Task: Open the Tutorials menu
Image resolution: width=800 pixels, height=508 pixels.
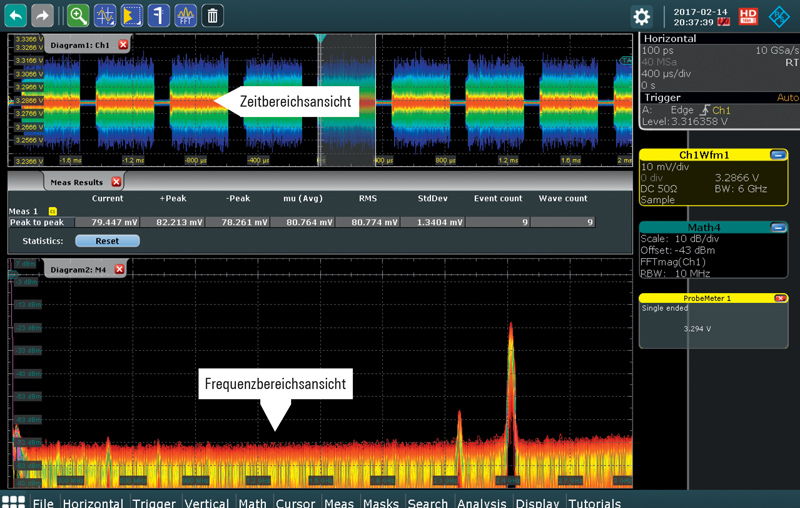Action: [594, 503]
